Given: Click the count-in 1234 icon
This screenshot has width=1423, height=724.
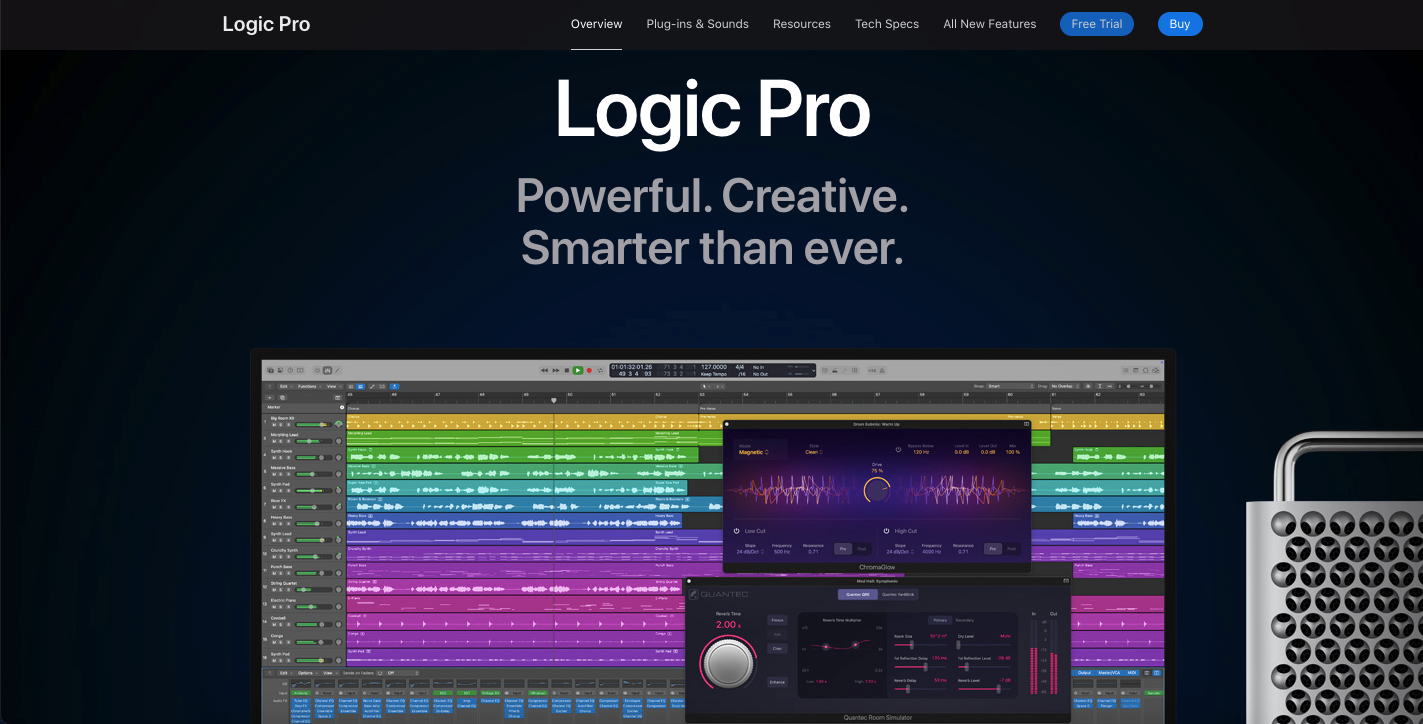Looking at the screenshot, I should [872, 370].
